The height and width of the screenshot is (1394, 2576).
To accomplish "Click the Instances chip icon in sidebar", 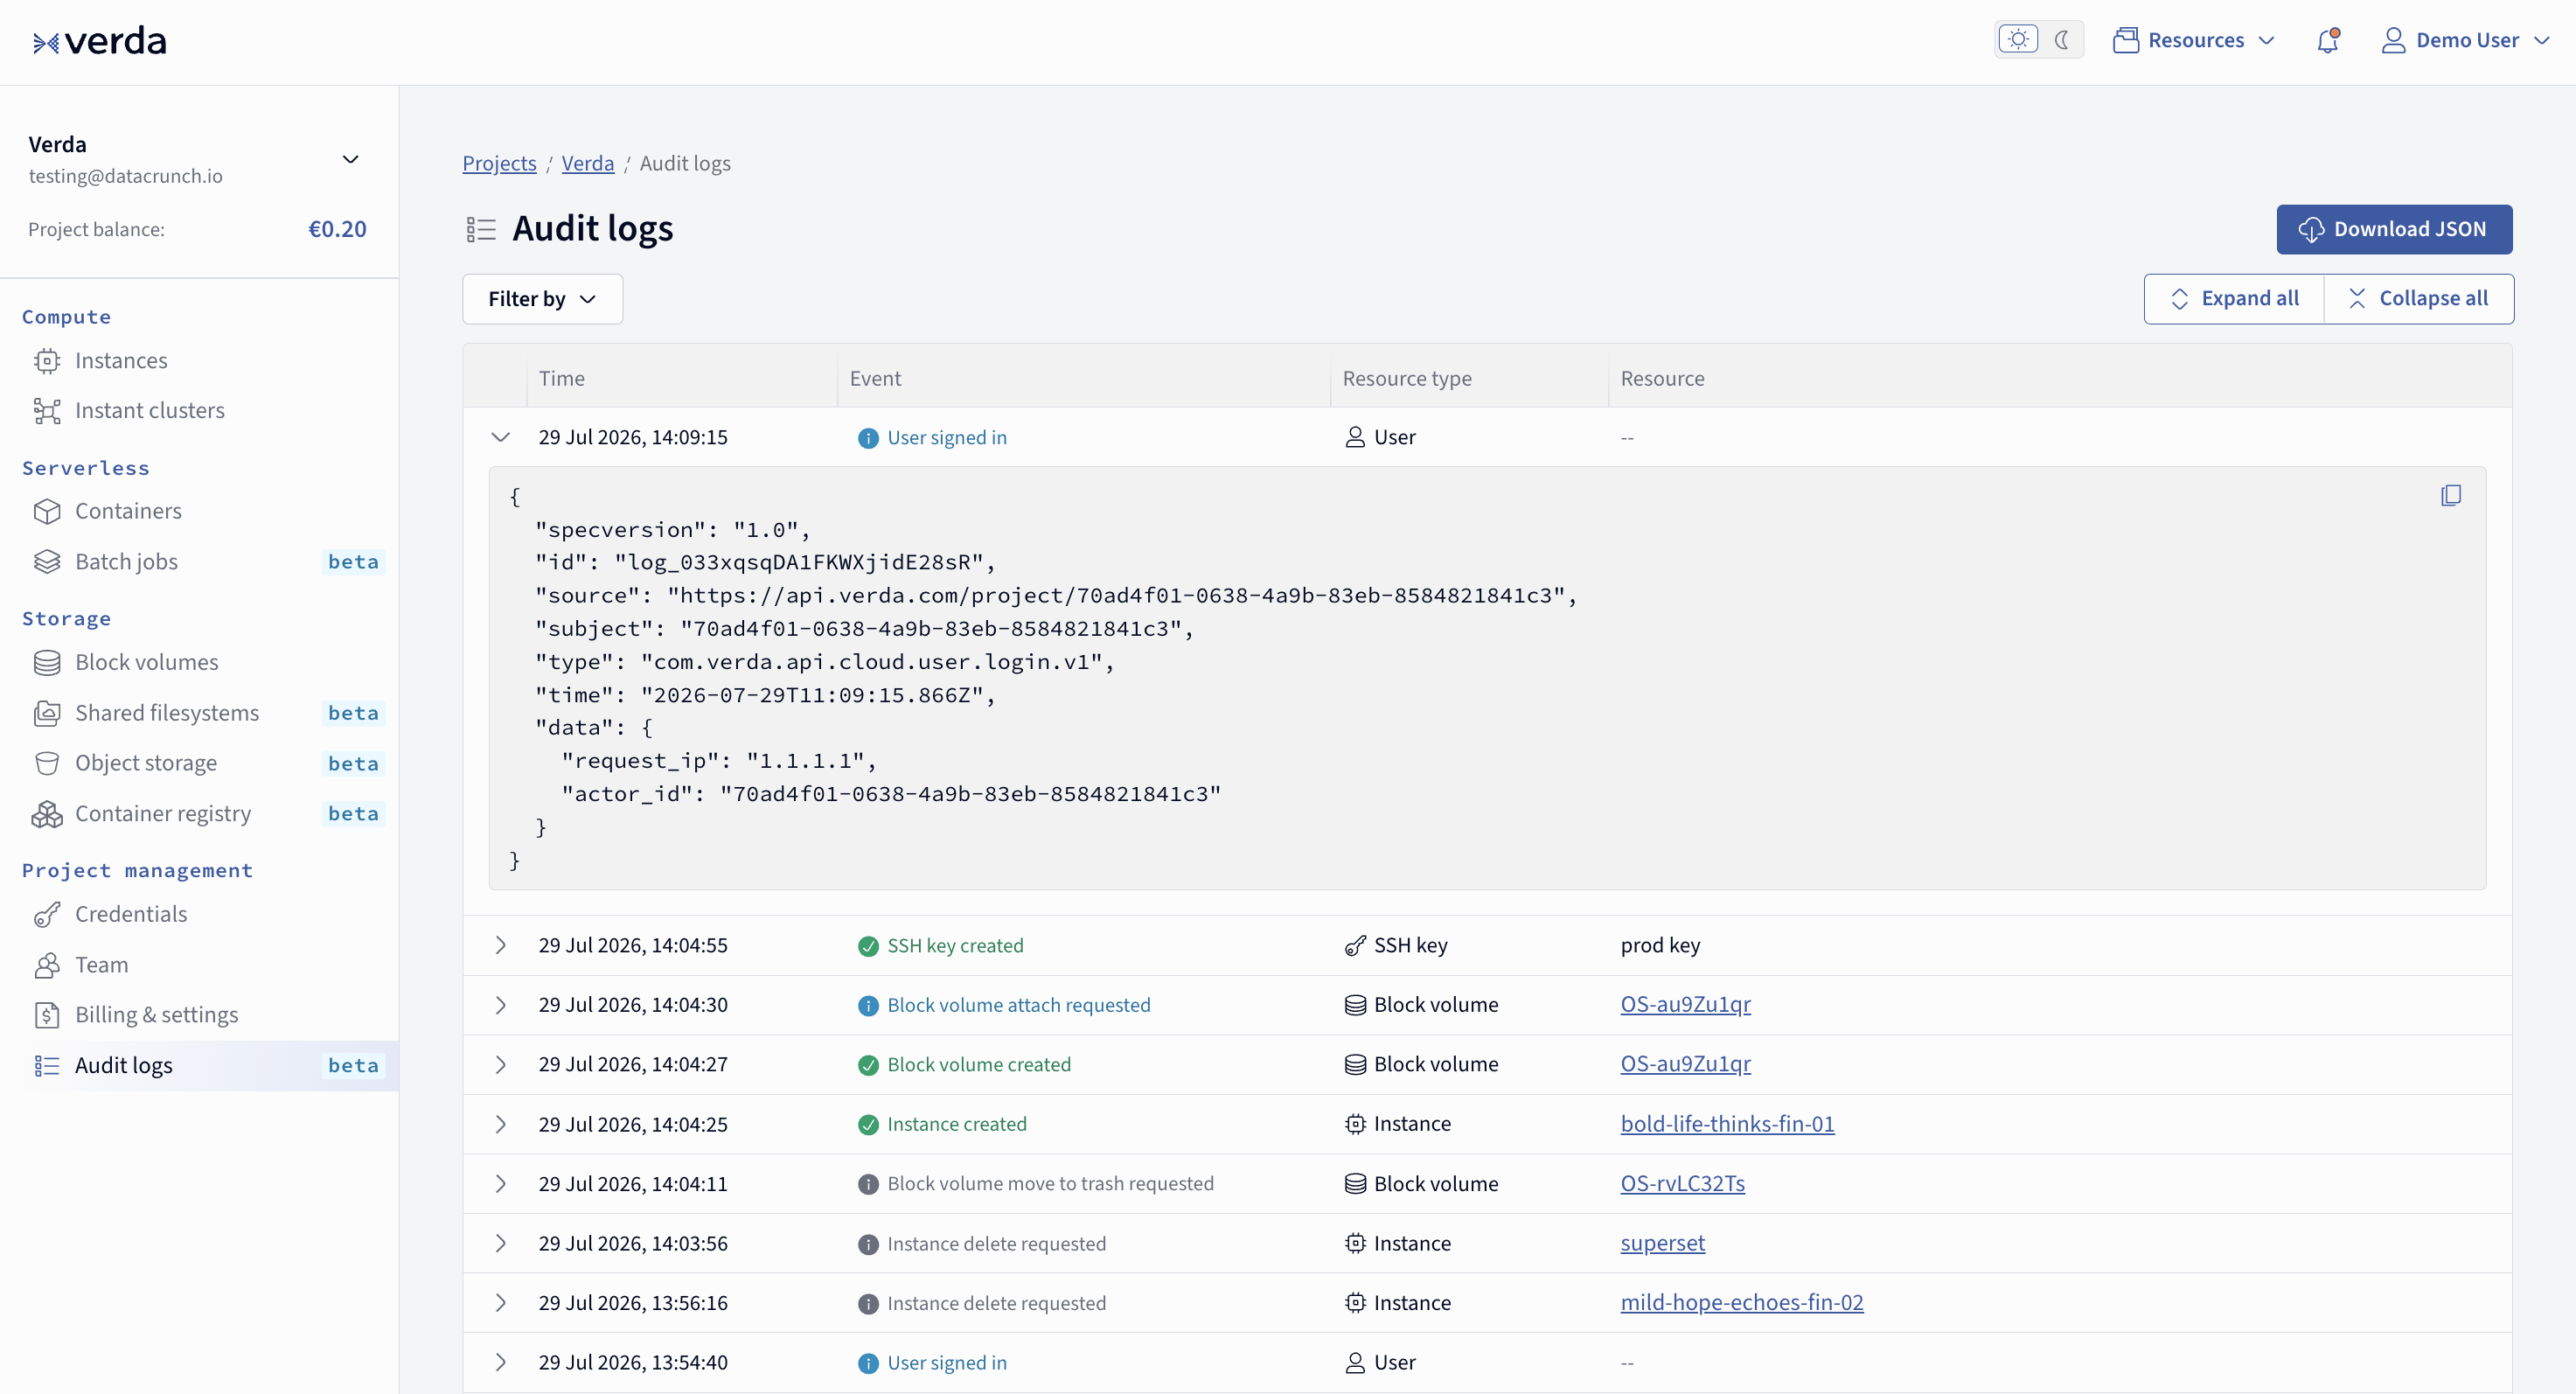I will tap(47, 360).
